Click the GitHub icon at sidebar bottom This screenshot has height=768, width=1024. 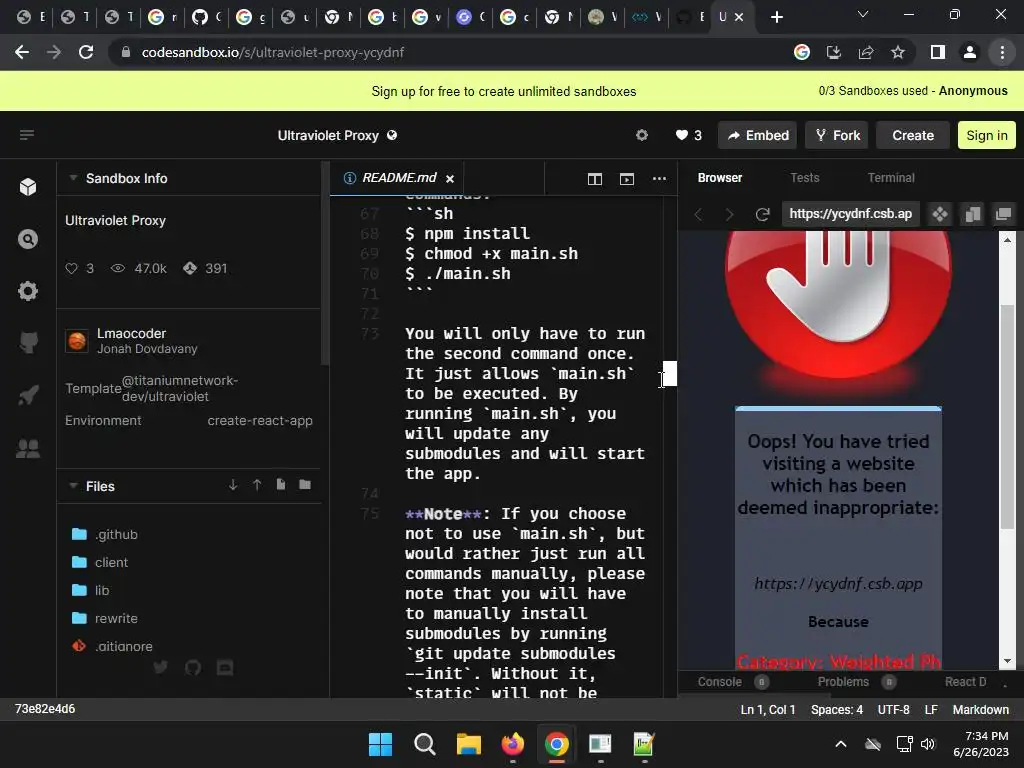tap(193, 667)
